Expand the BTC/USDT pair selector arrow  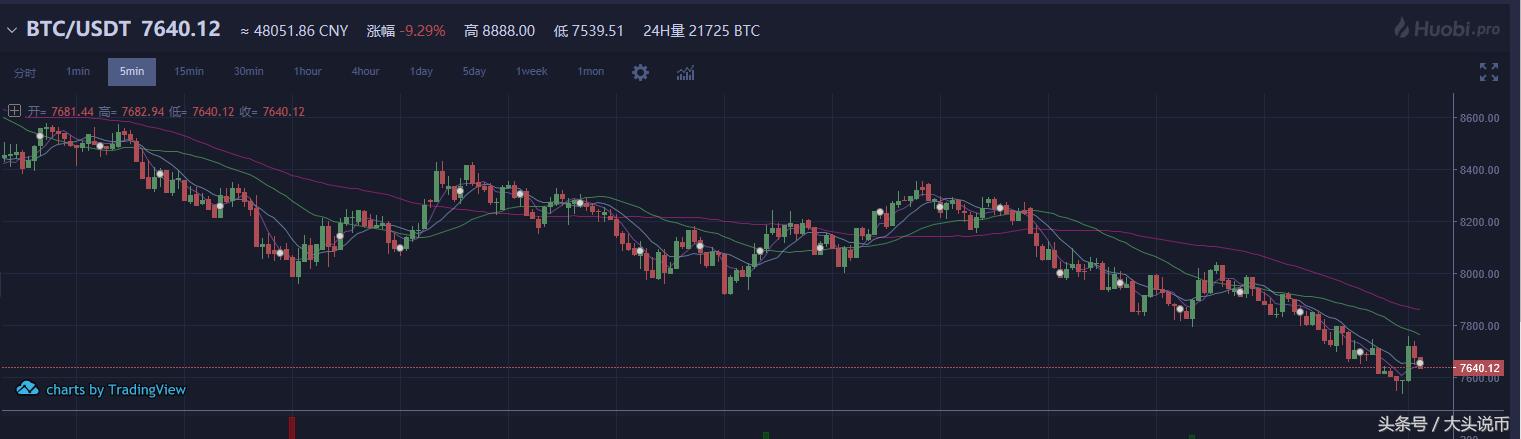tap(12, 30)
